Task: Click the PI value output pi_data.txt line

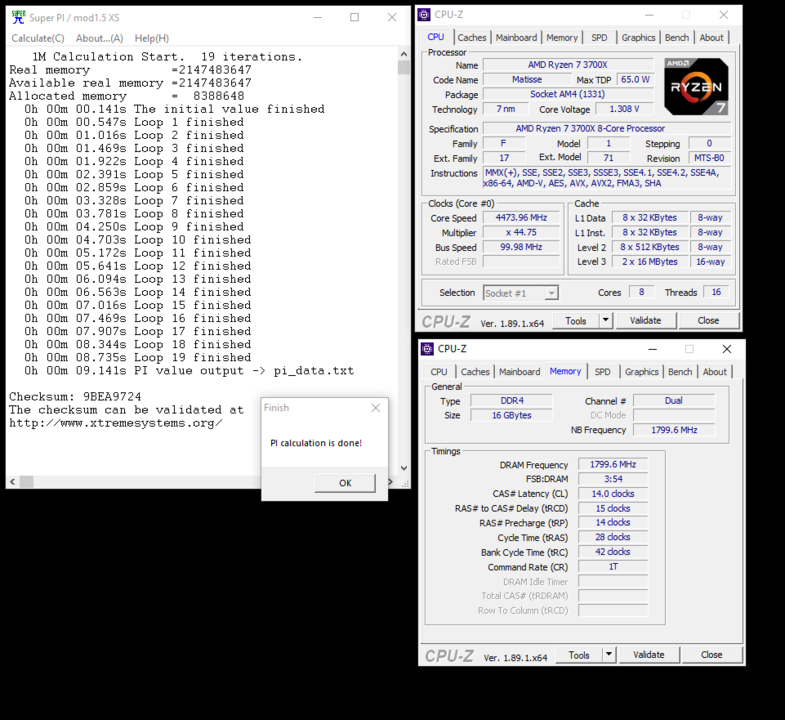Action: point(189,371)
